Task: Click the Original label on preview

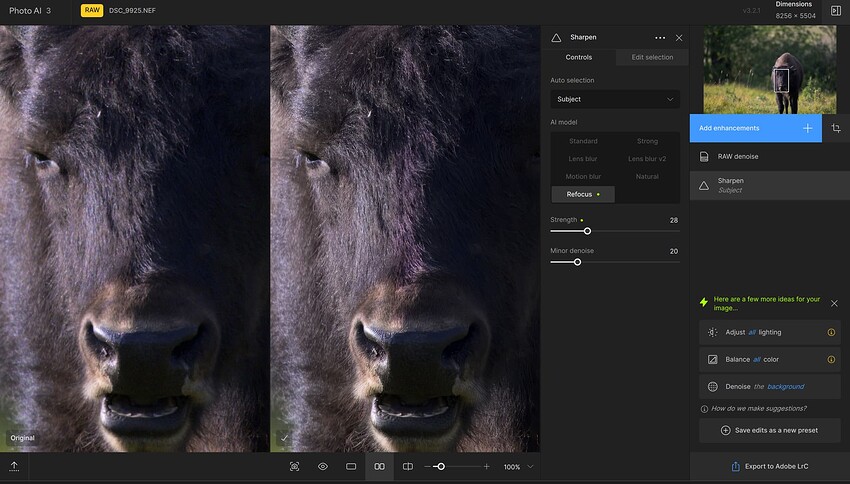Action: point(23,438)
